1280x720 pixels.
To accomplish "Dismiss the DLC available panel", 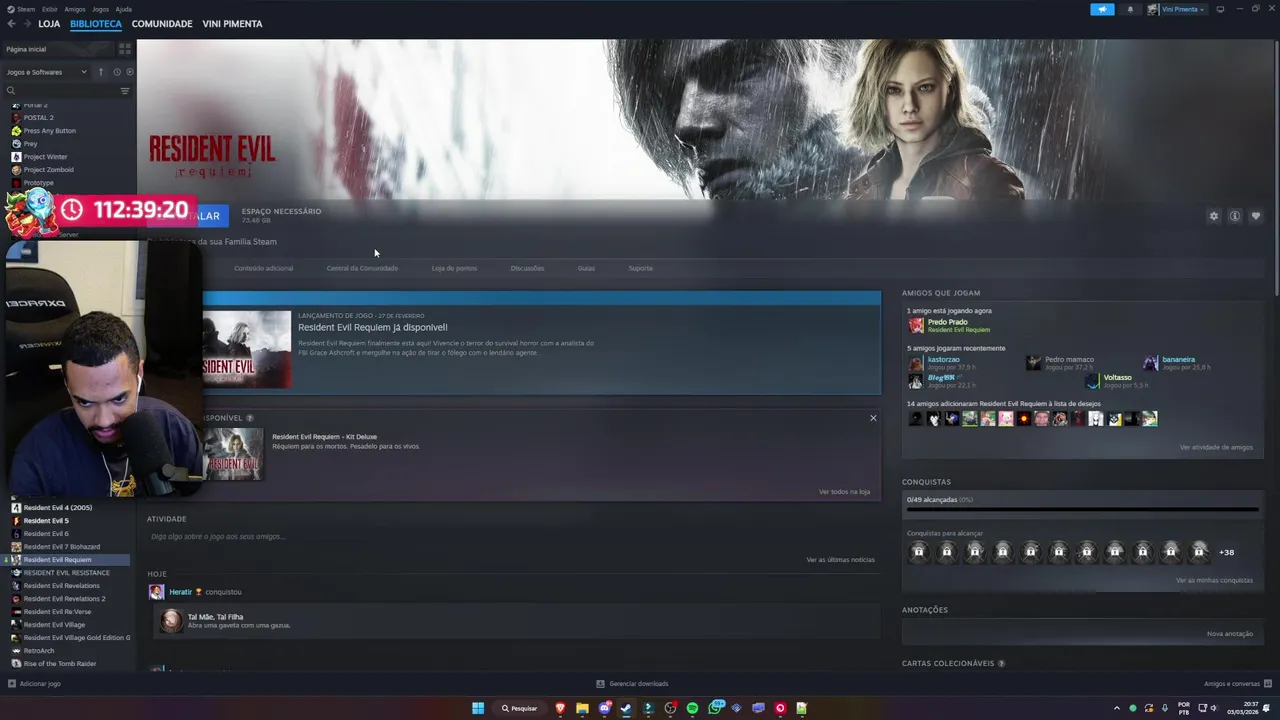I will pyautogui.click(x=873, y=418).
